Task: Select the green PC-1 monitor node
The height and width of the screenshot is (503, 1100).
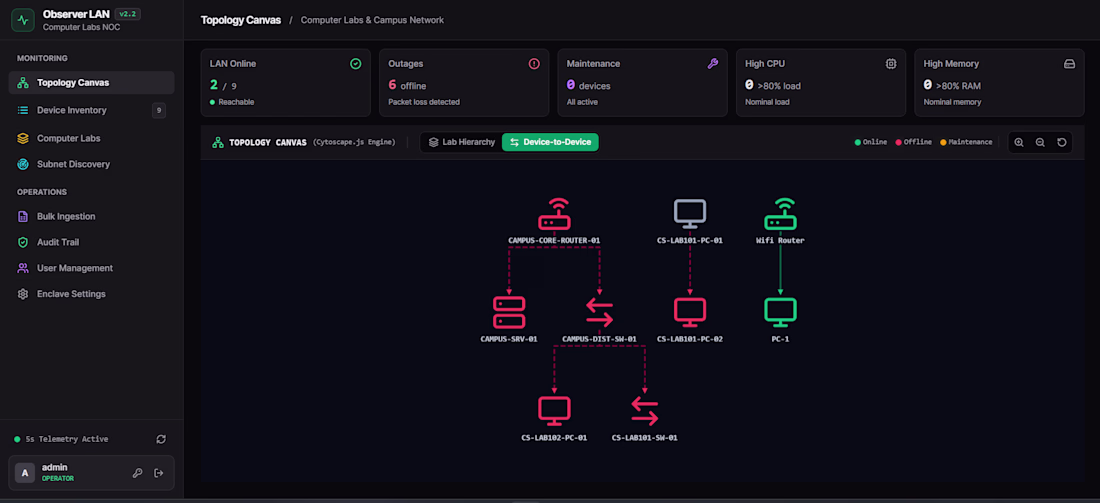Action: [x=780, y=312]
